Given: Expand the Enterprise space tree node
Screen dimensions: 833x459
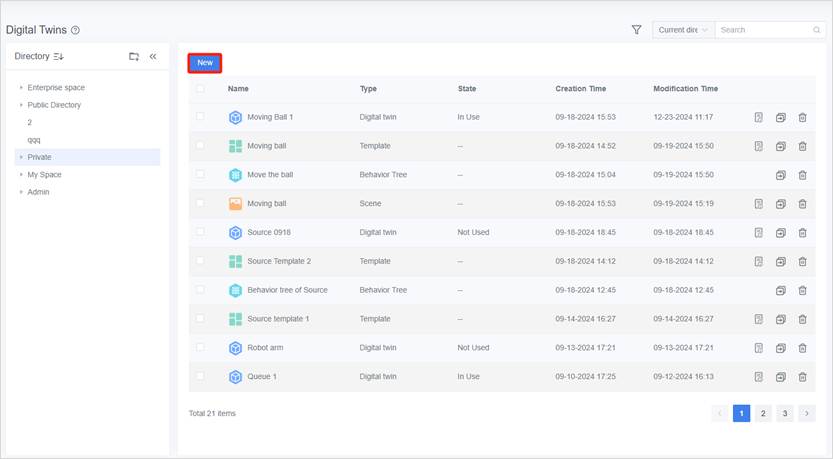Looking at the screenshot, I should (x=21, y=88).
